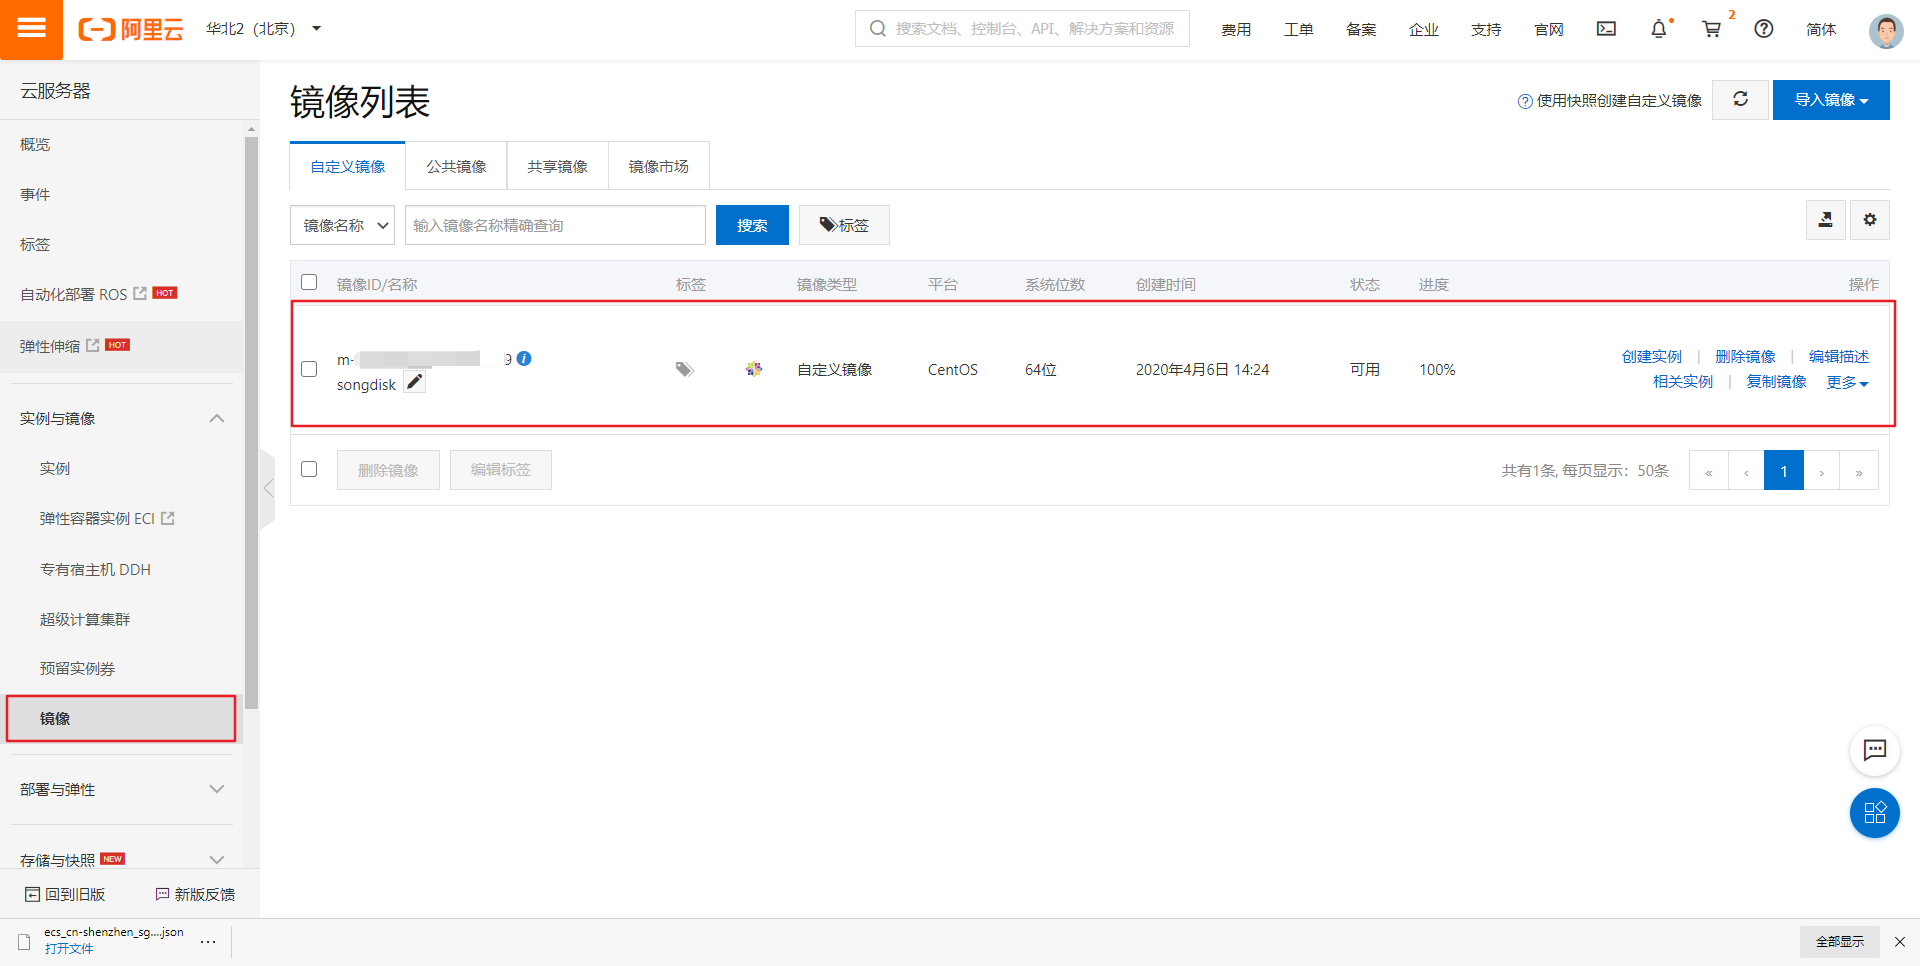
Task: Click 编辑描述 link
Action: tap(1839, 356)
